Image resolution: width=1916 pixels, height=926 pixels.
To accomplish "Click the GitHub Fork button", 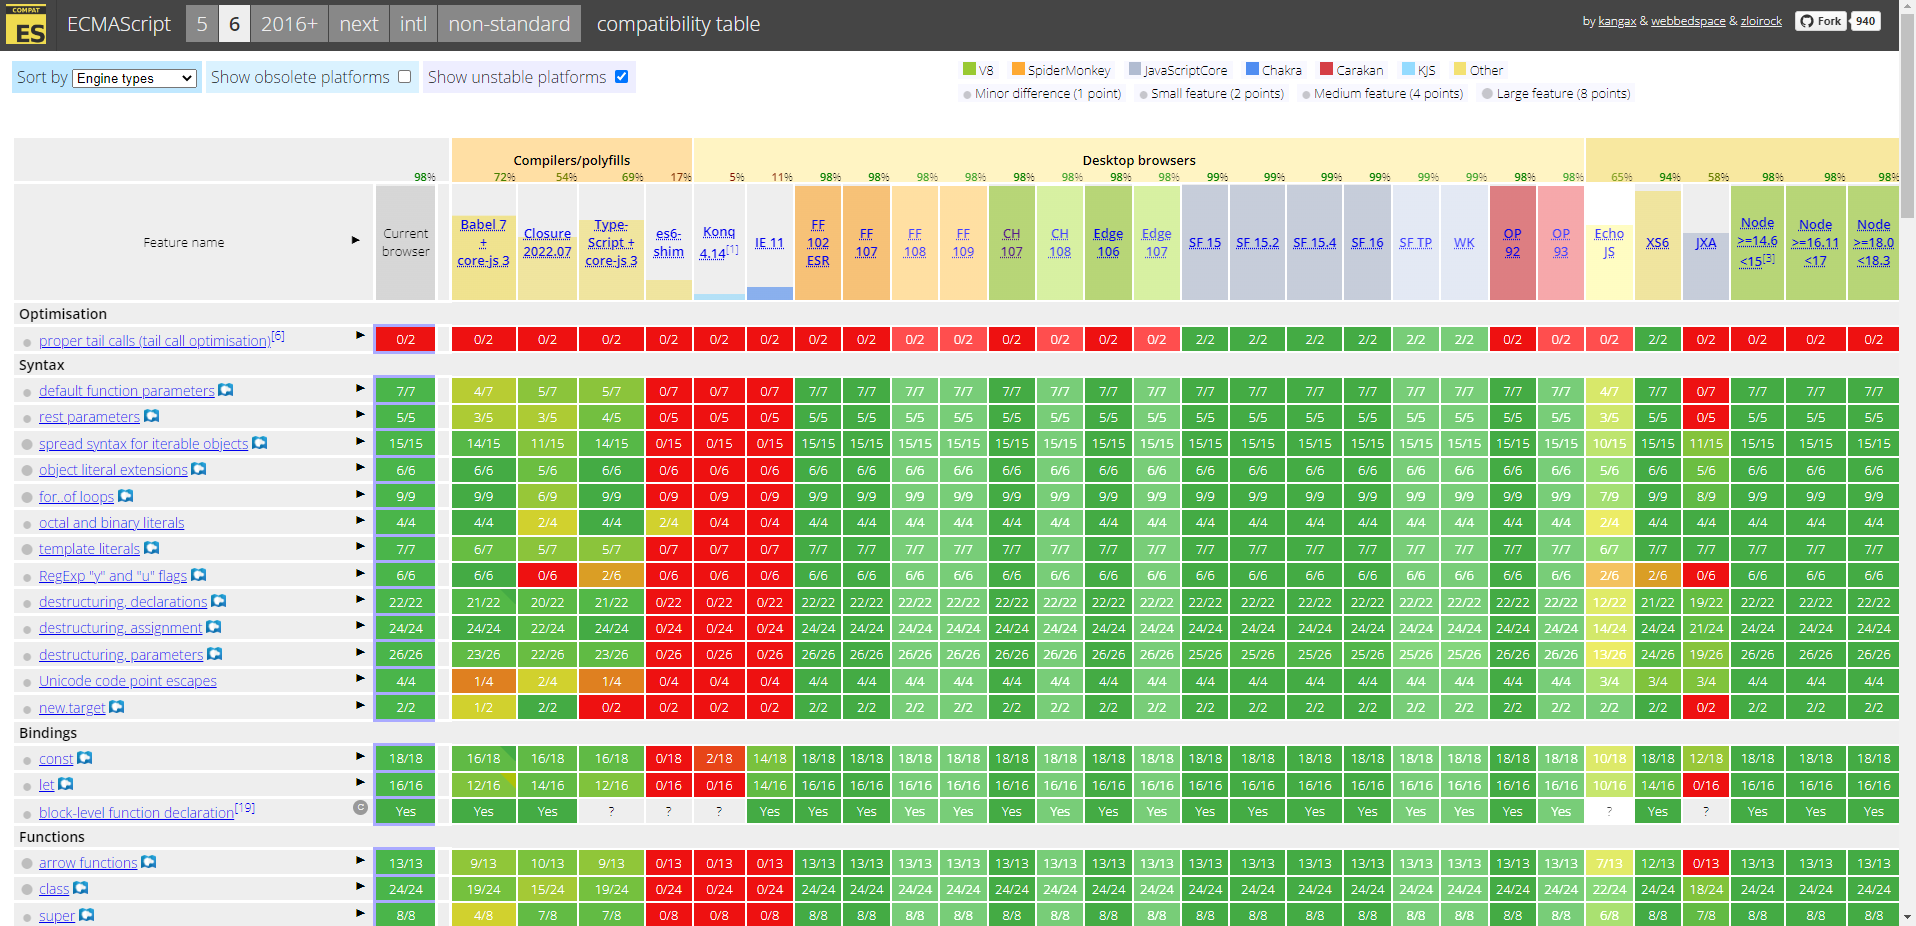I will 1820,21.
